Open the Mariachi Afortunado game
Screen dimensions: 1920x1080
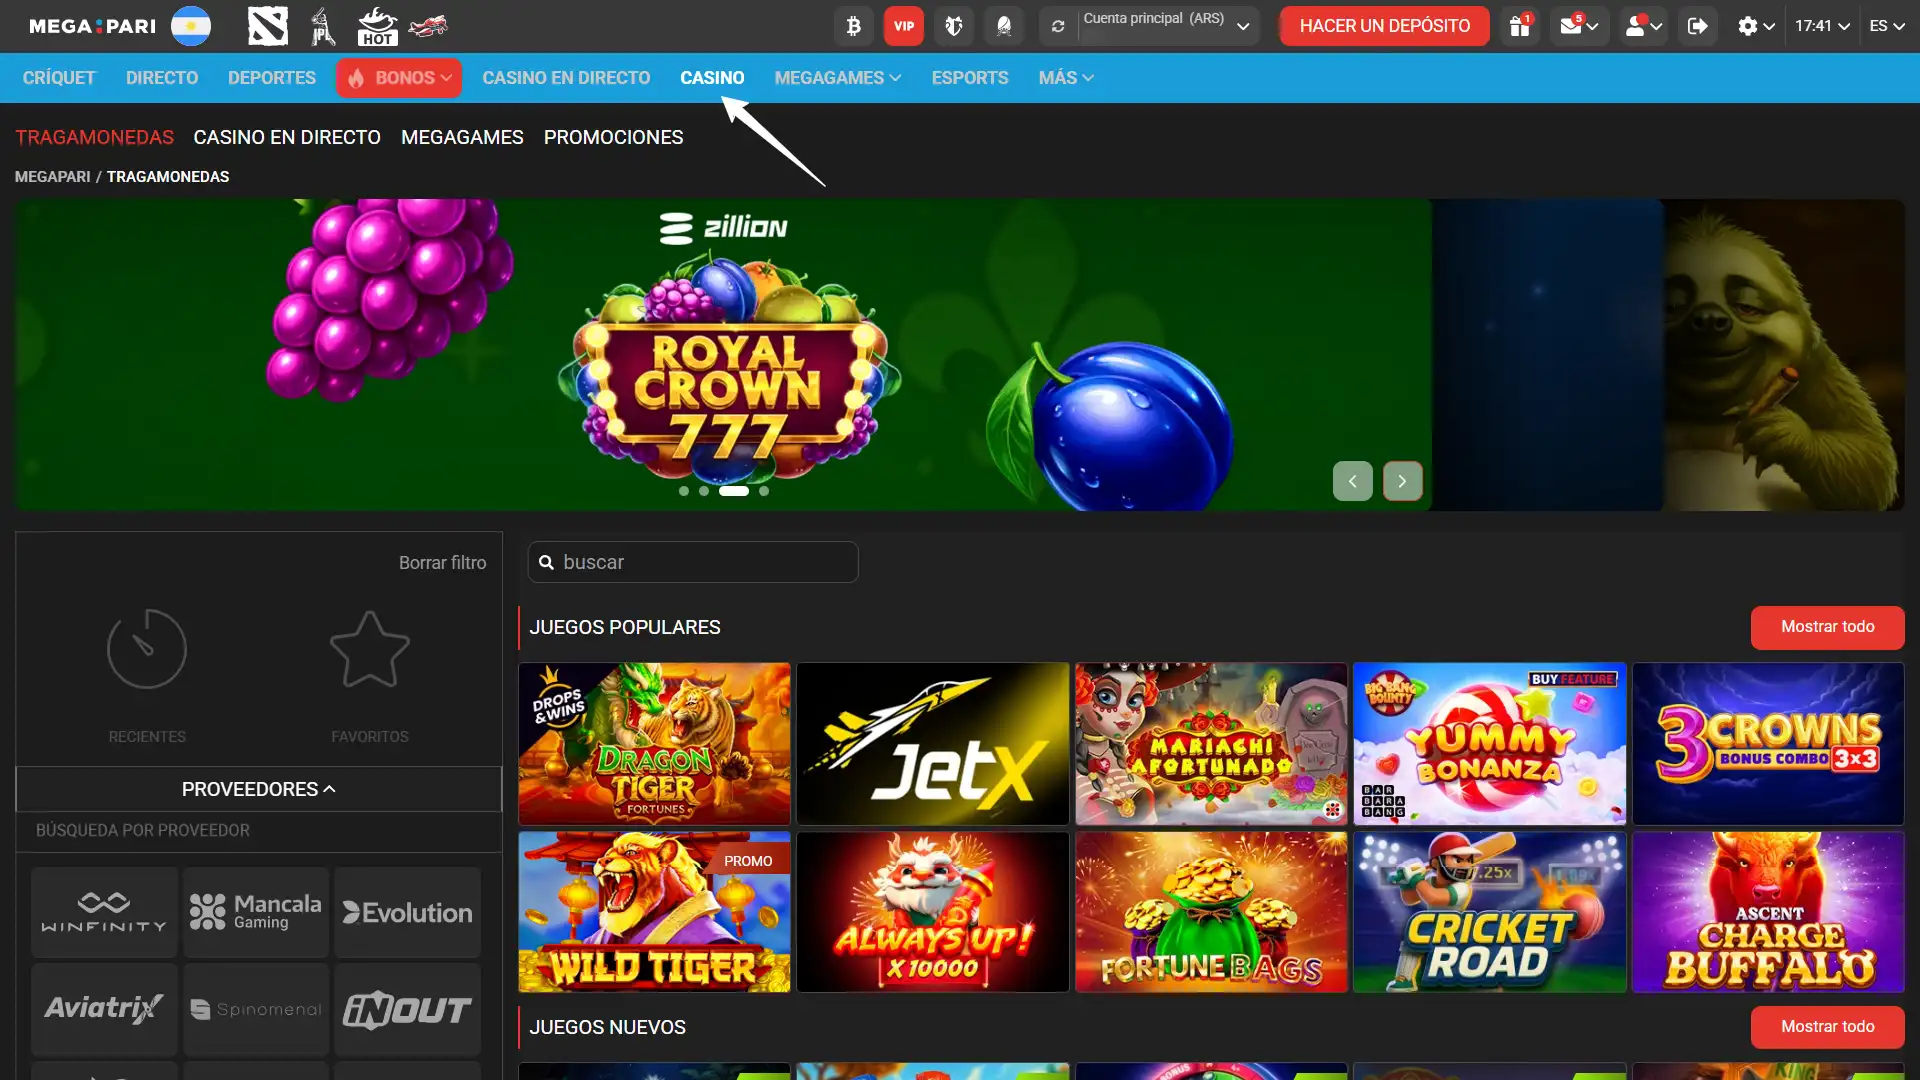tap(1211, 744)
